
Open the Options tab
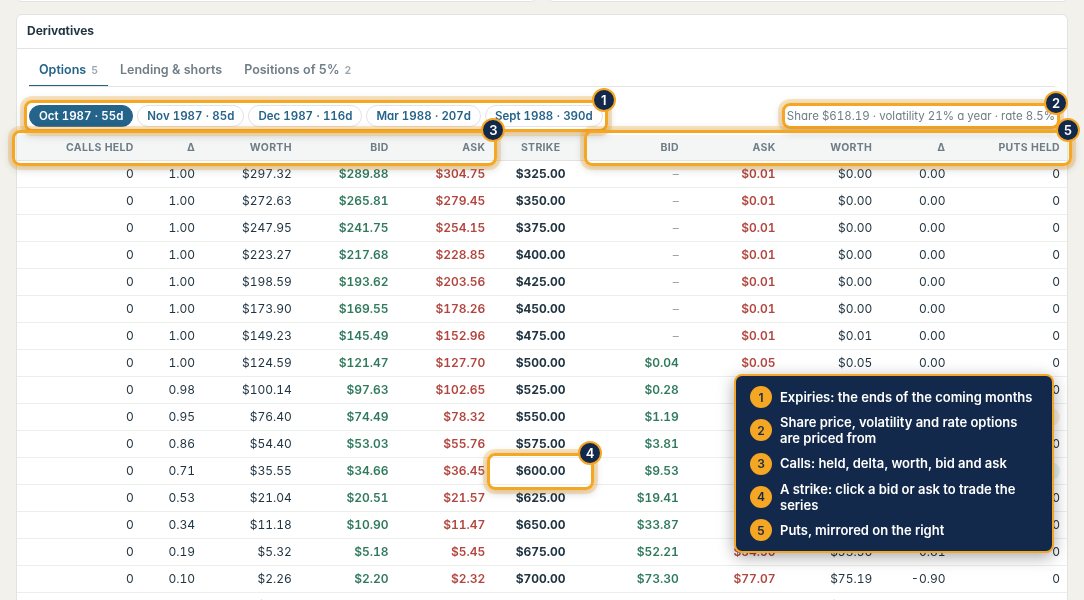(x=68, y=70)
